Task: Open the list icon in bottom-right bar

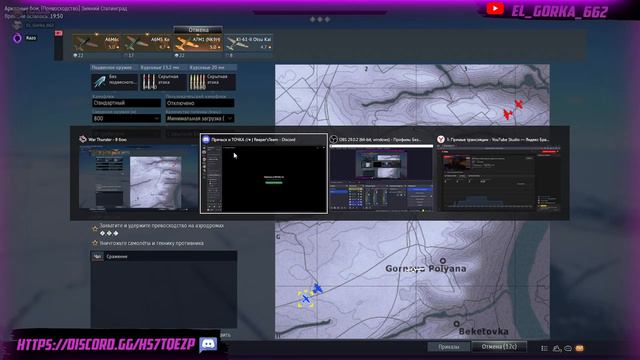Action: [x=544, y=348]
